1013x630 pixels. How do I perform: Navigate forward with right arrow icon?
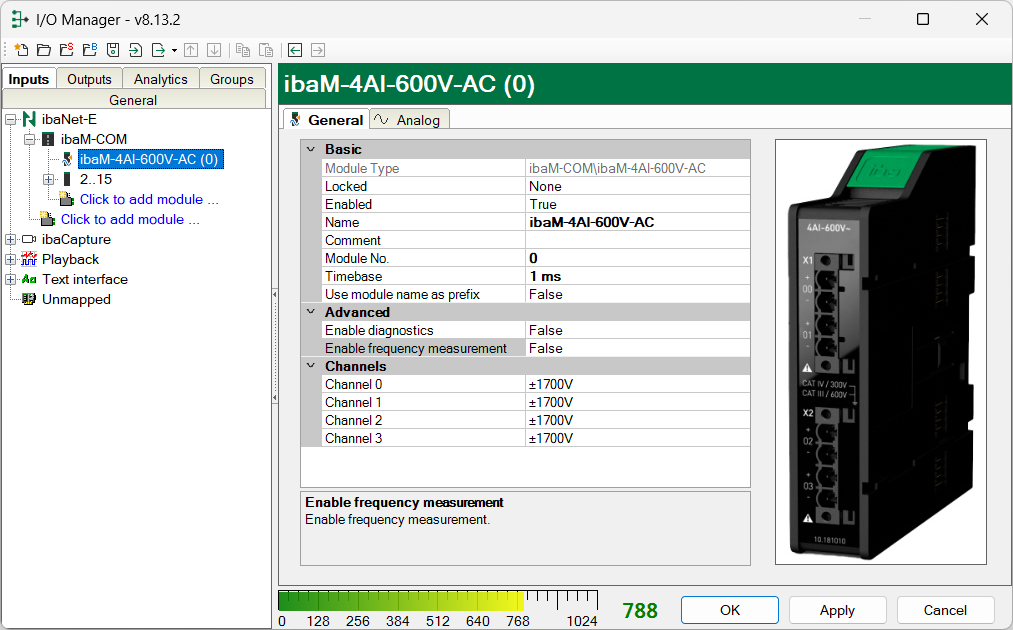(318, 50)
